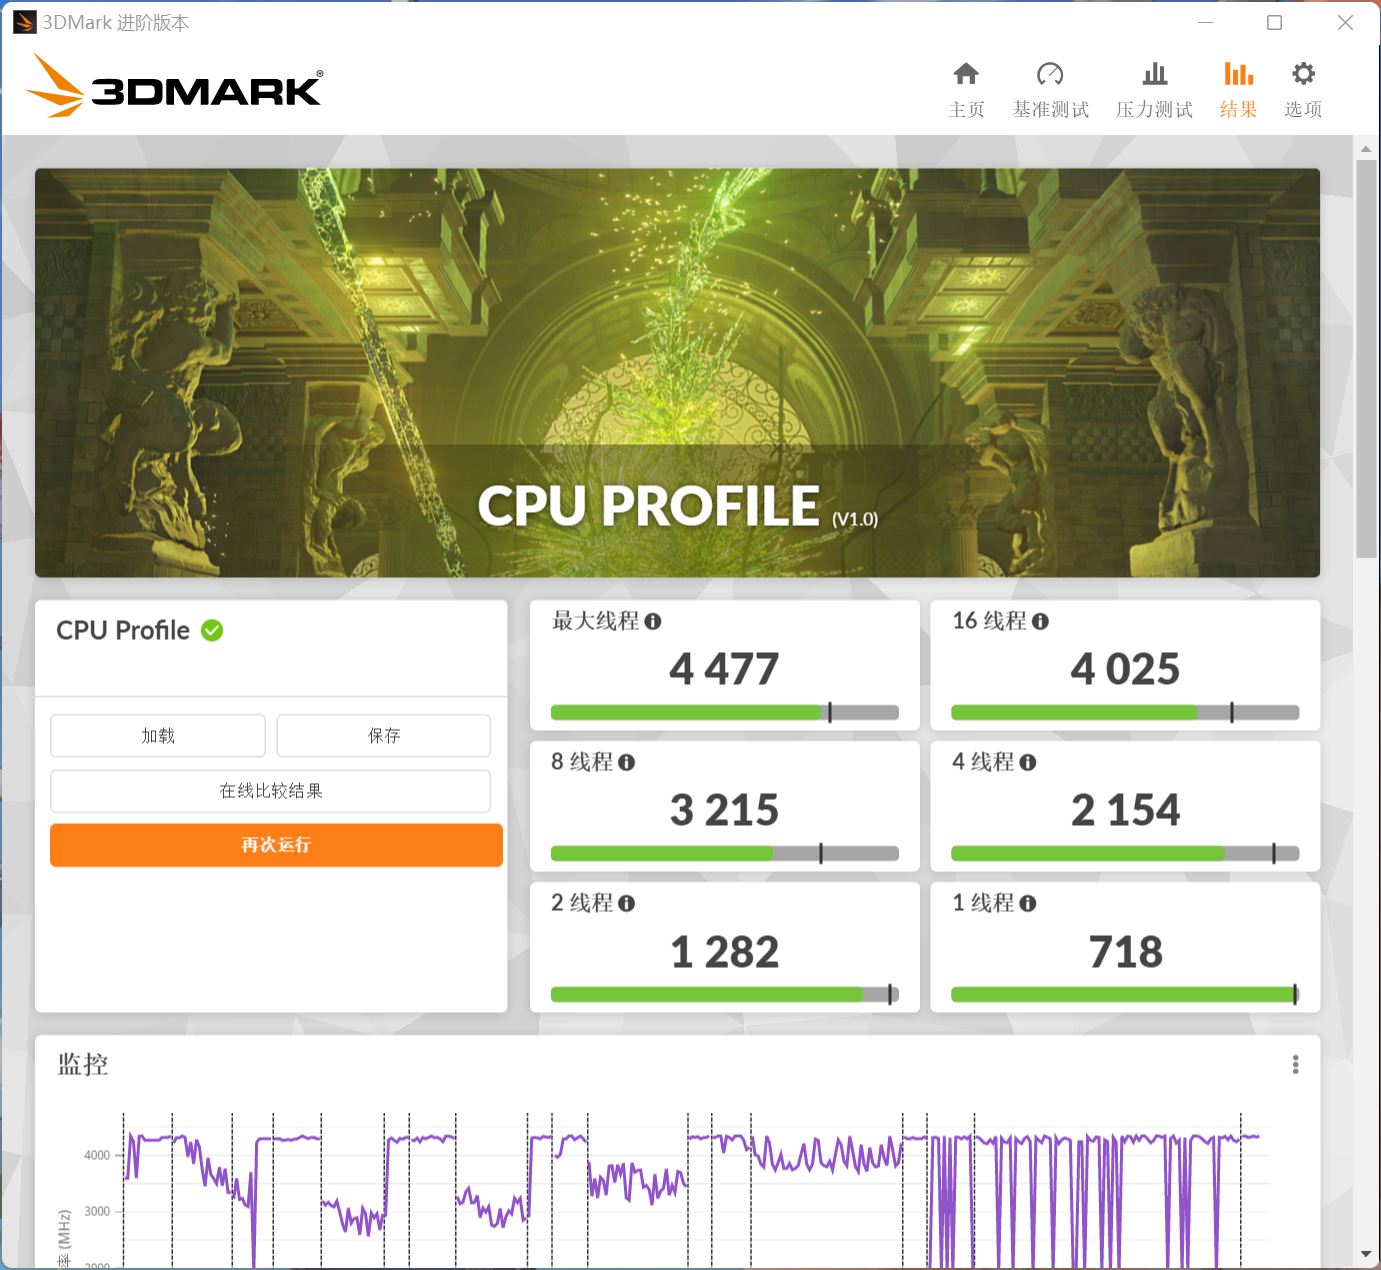Click the info icon beside 16 线程
The image size is (1381, 1270).
1040,622
